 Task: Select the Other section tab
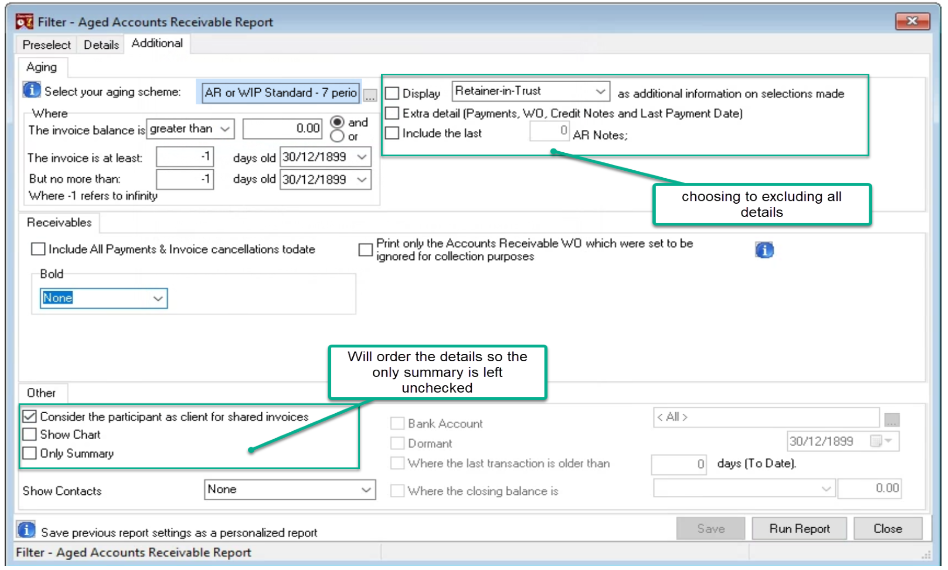pyautogui.click(x=41, y=393)
